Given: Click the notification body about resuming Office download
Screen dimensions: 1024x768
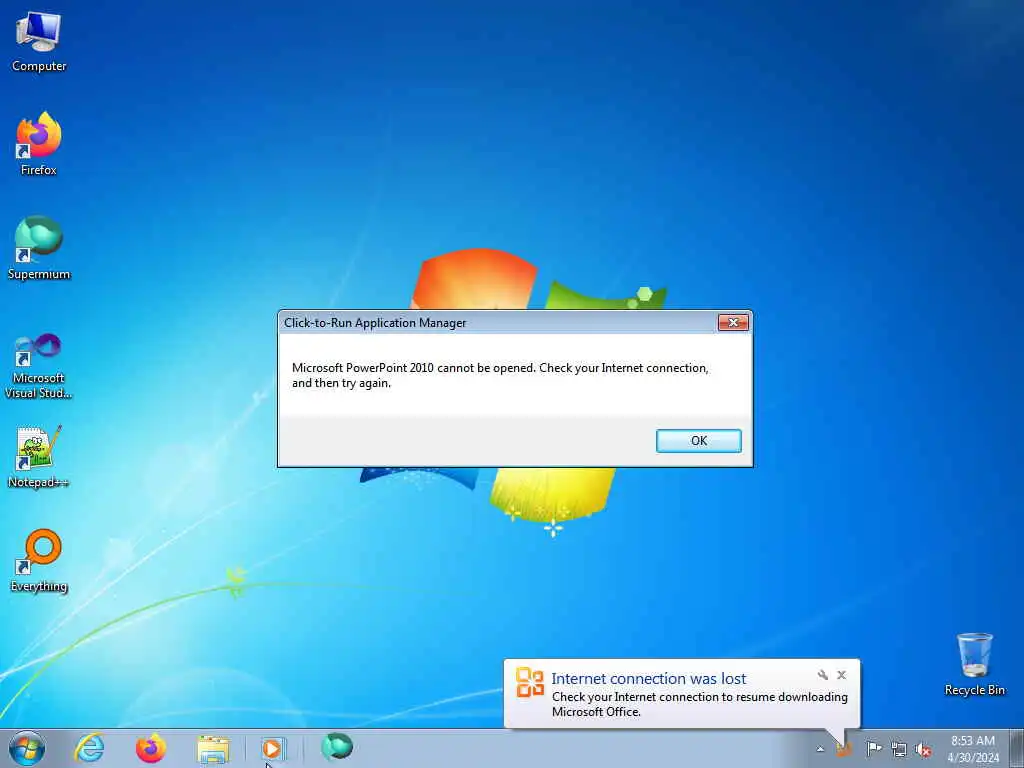Looking at the screenshot, I should (x=699, y=704).
